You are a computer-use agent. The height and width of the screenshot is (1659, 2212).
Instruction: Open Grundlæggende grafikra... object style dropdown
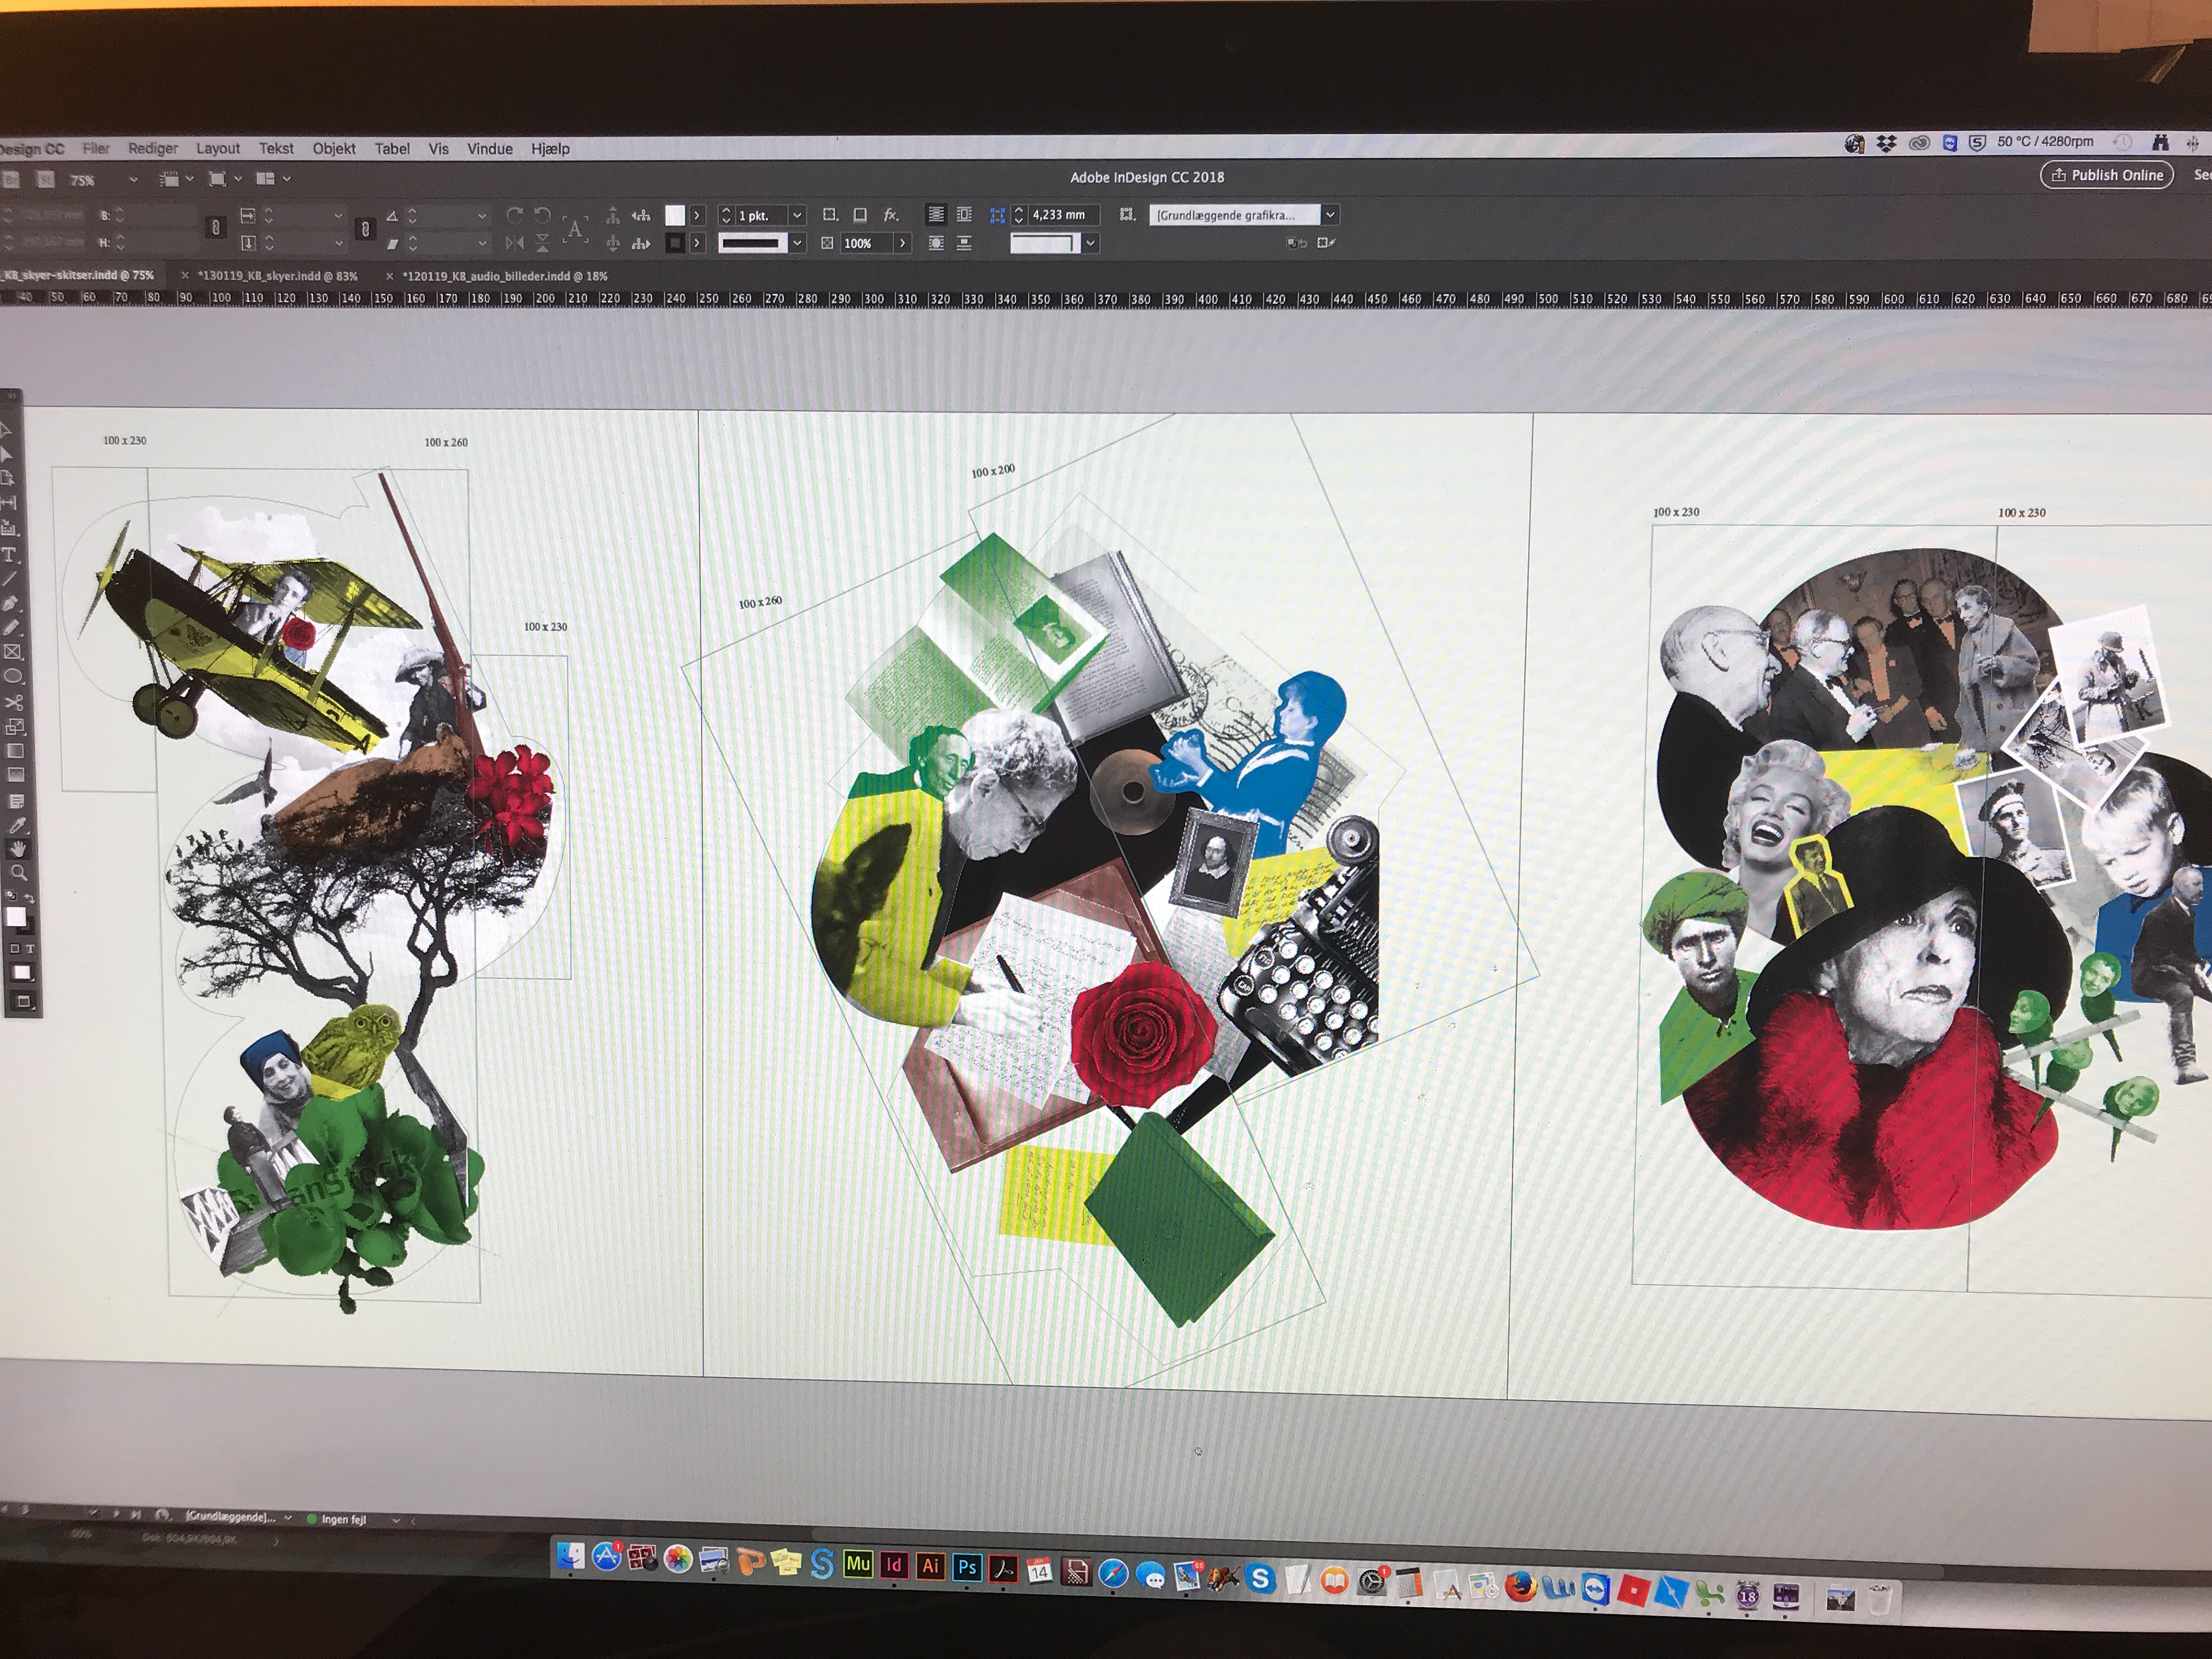click(1330, 215)
